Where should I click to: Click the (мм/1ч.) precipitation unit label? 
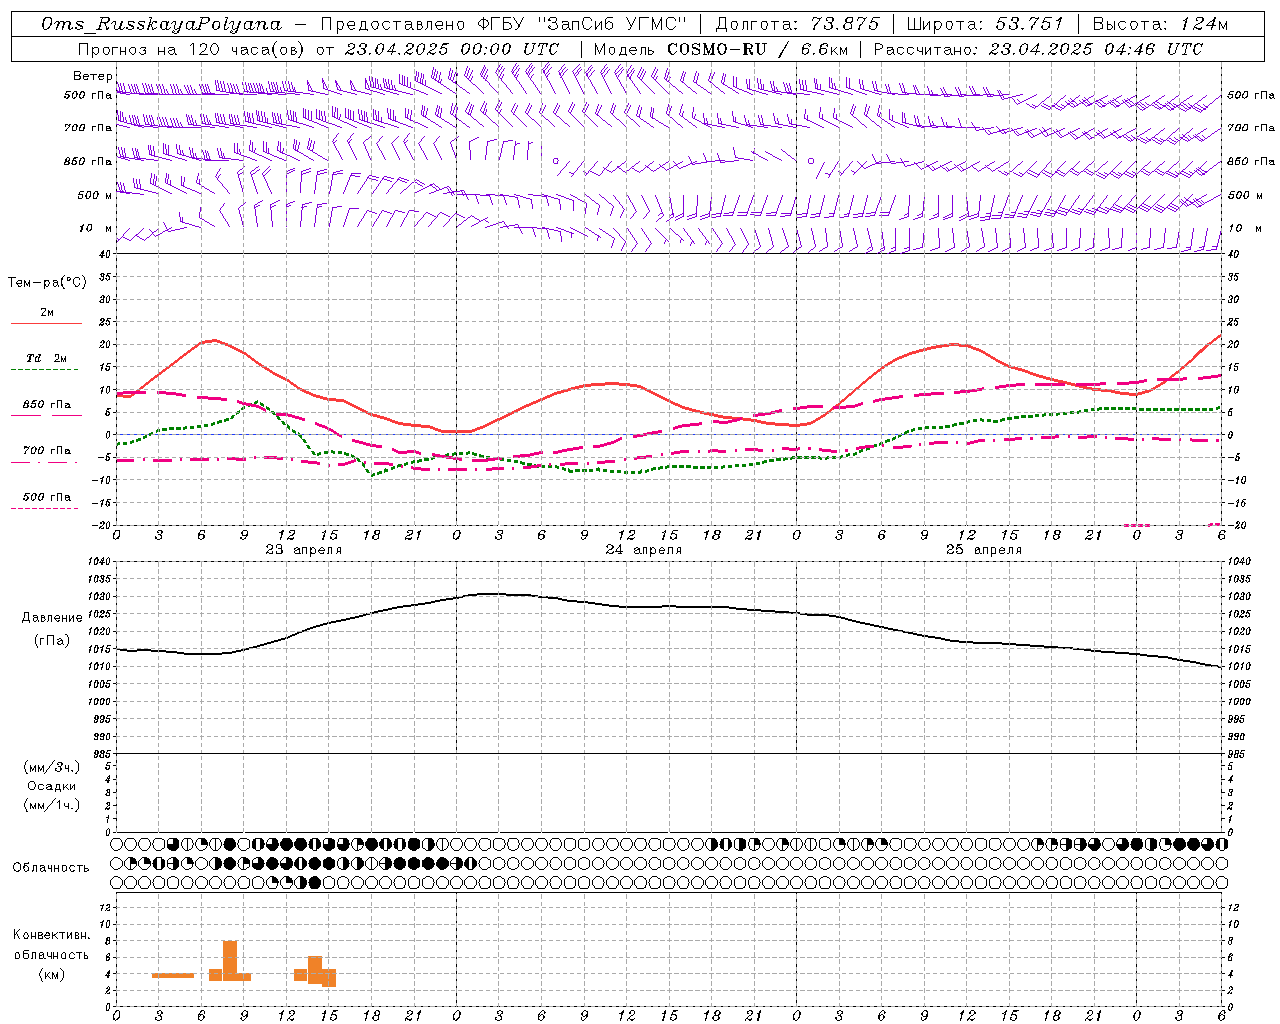click(52, 805)
